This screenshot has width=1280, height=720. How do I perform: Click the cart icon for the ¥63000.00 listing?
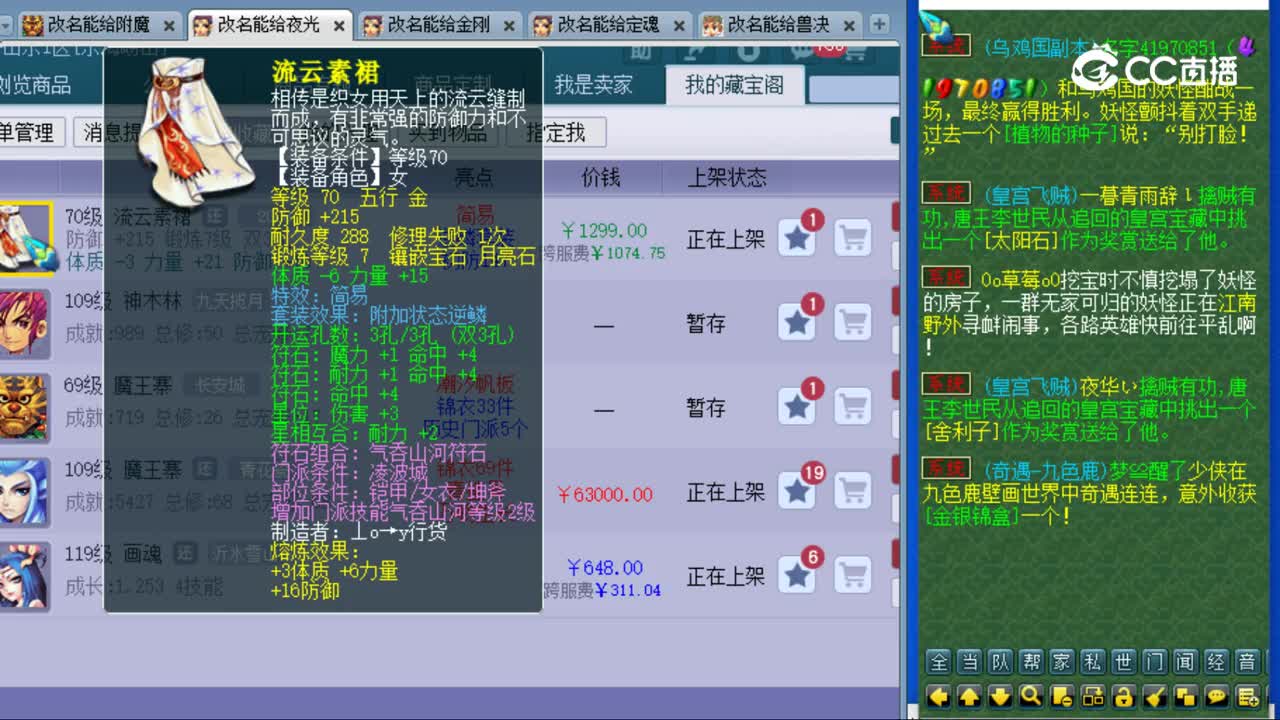coord(853,491)
